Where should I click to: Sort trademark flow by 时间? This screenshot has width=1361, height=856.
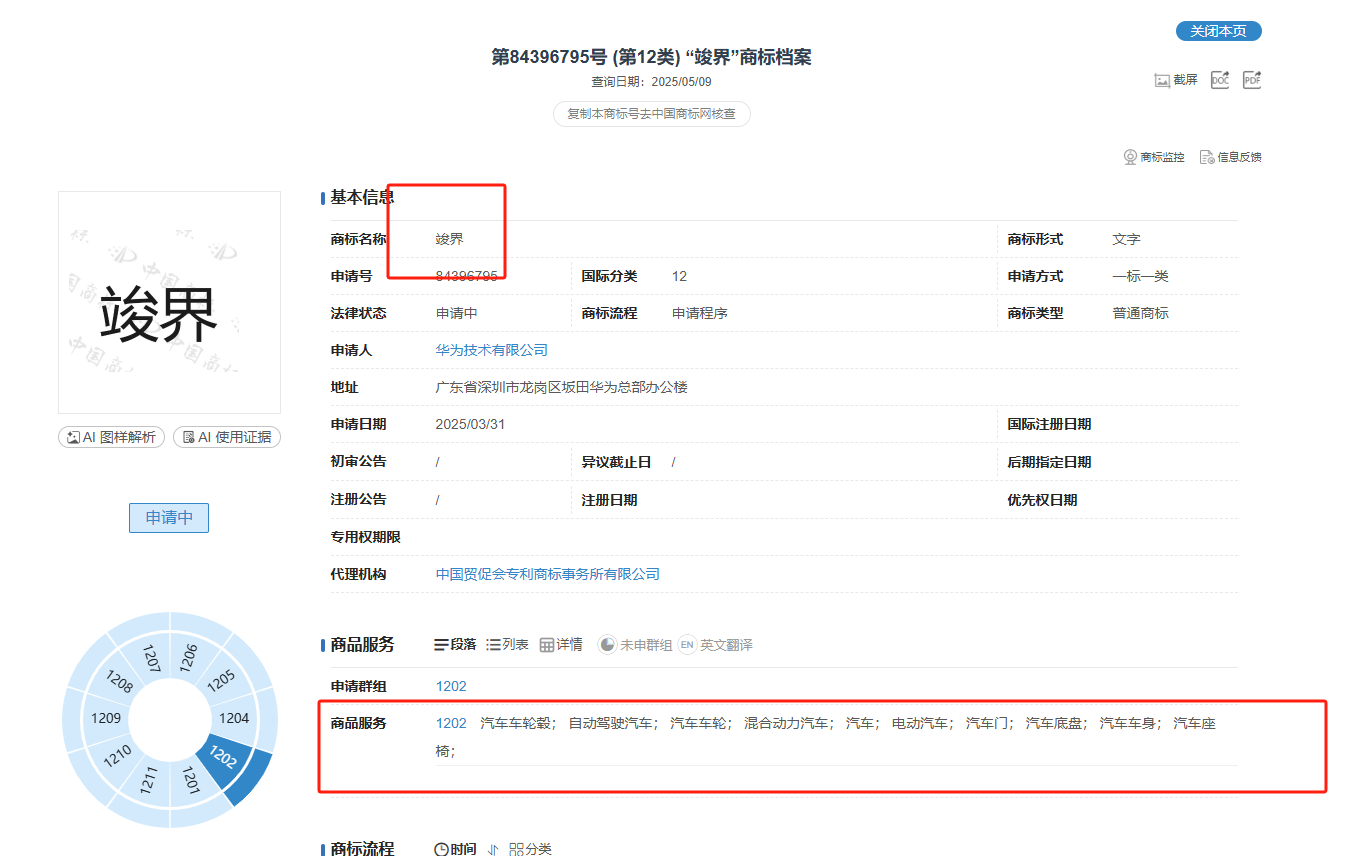click(455, 849)
